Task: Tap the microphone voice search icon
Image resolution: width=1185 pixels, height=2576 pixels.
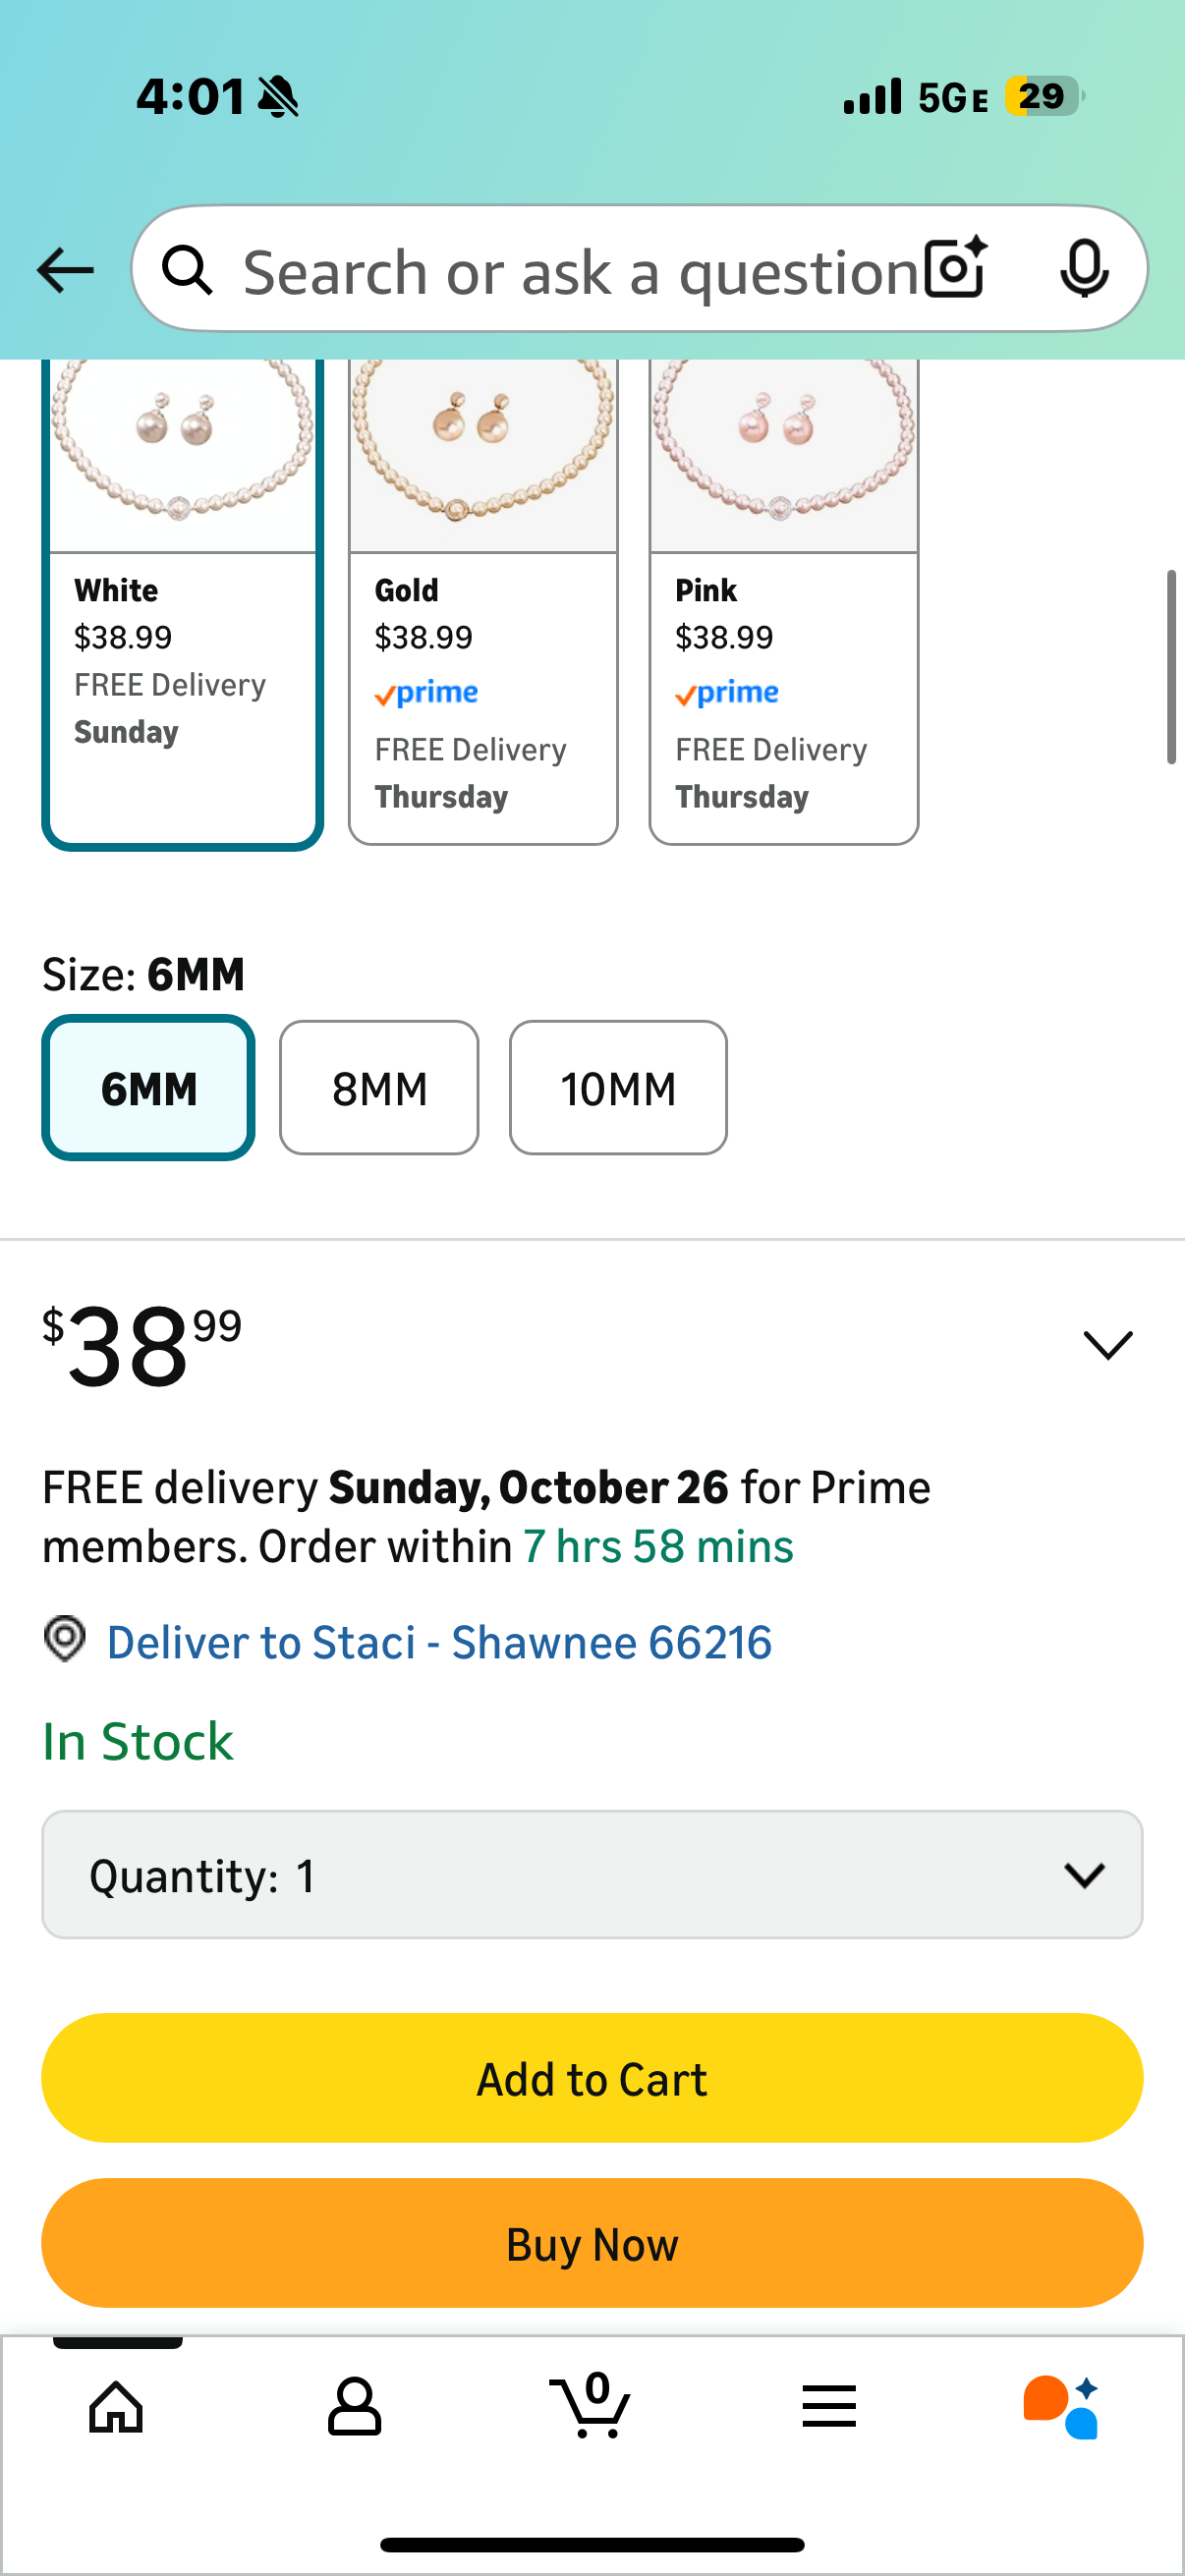Action: tap(1083, 269)
